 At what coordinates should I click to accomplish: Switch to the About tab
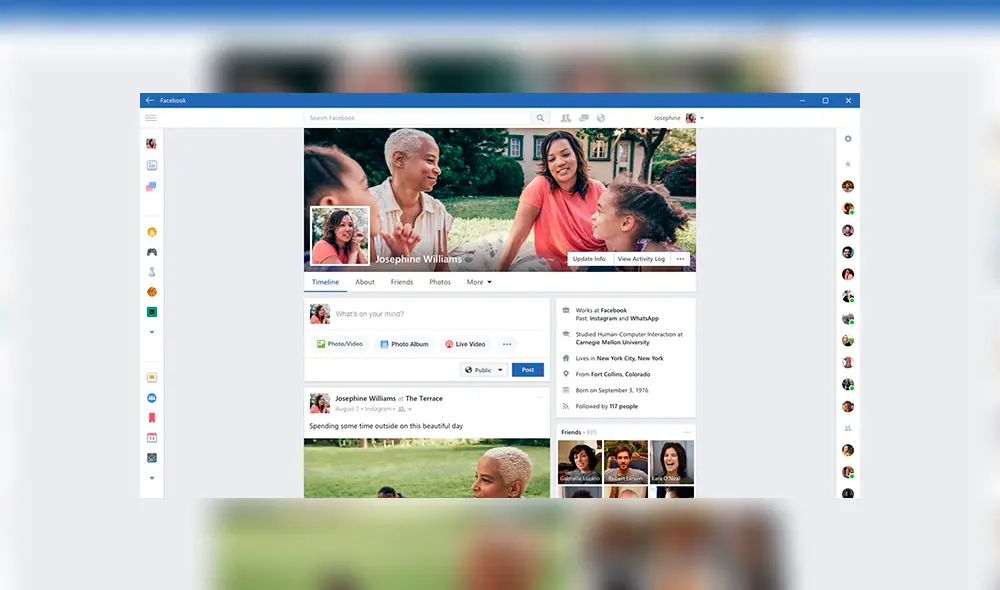[x=364, y=281]
